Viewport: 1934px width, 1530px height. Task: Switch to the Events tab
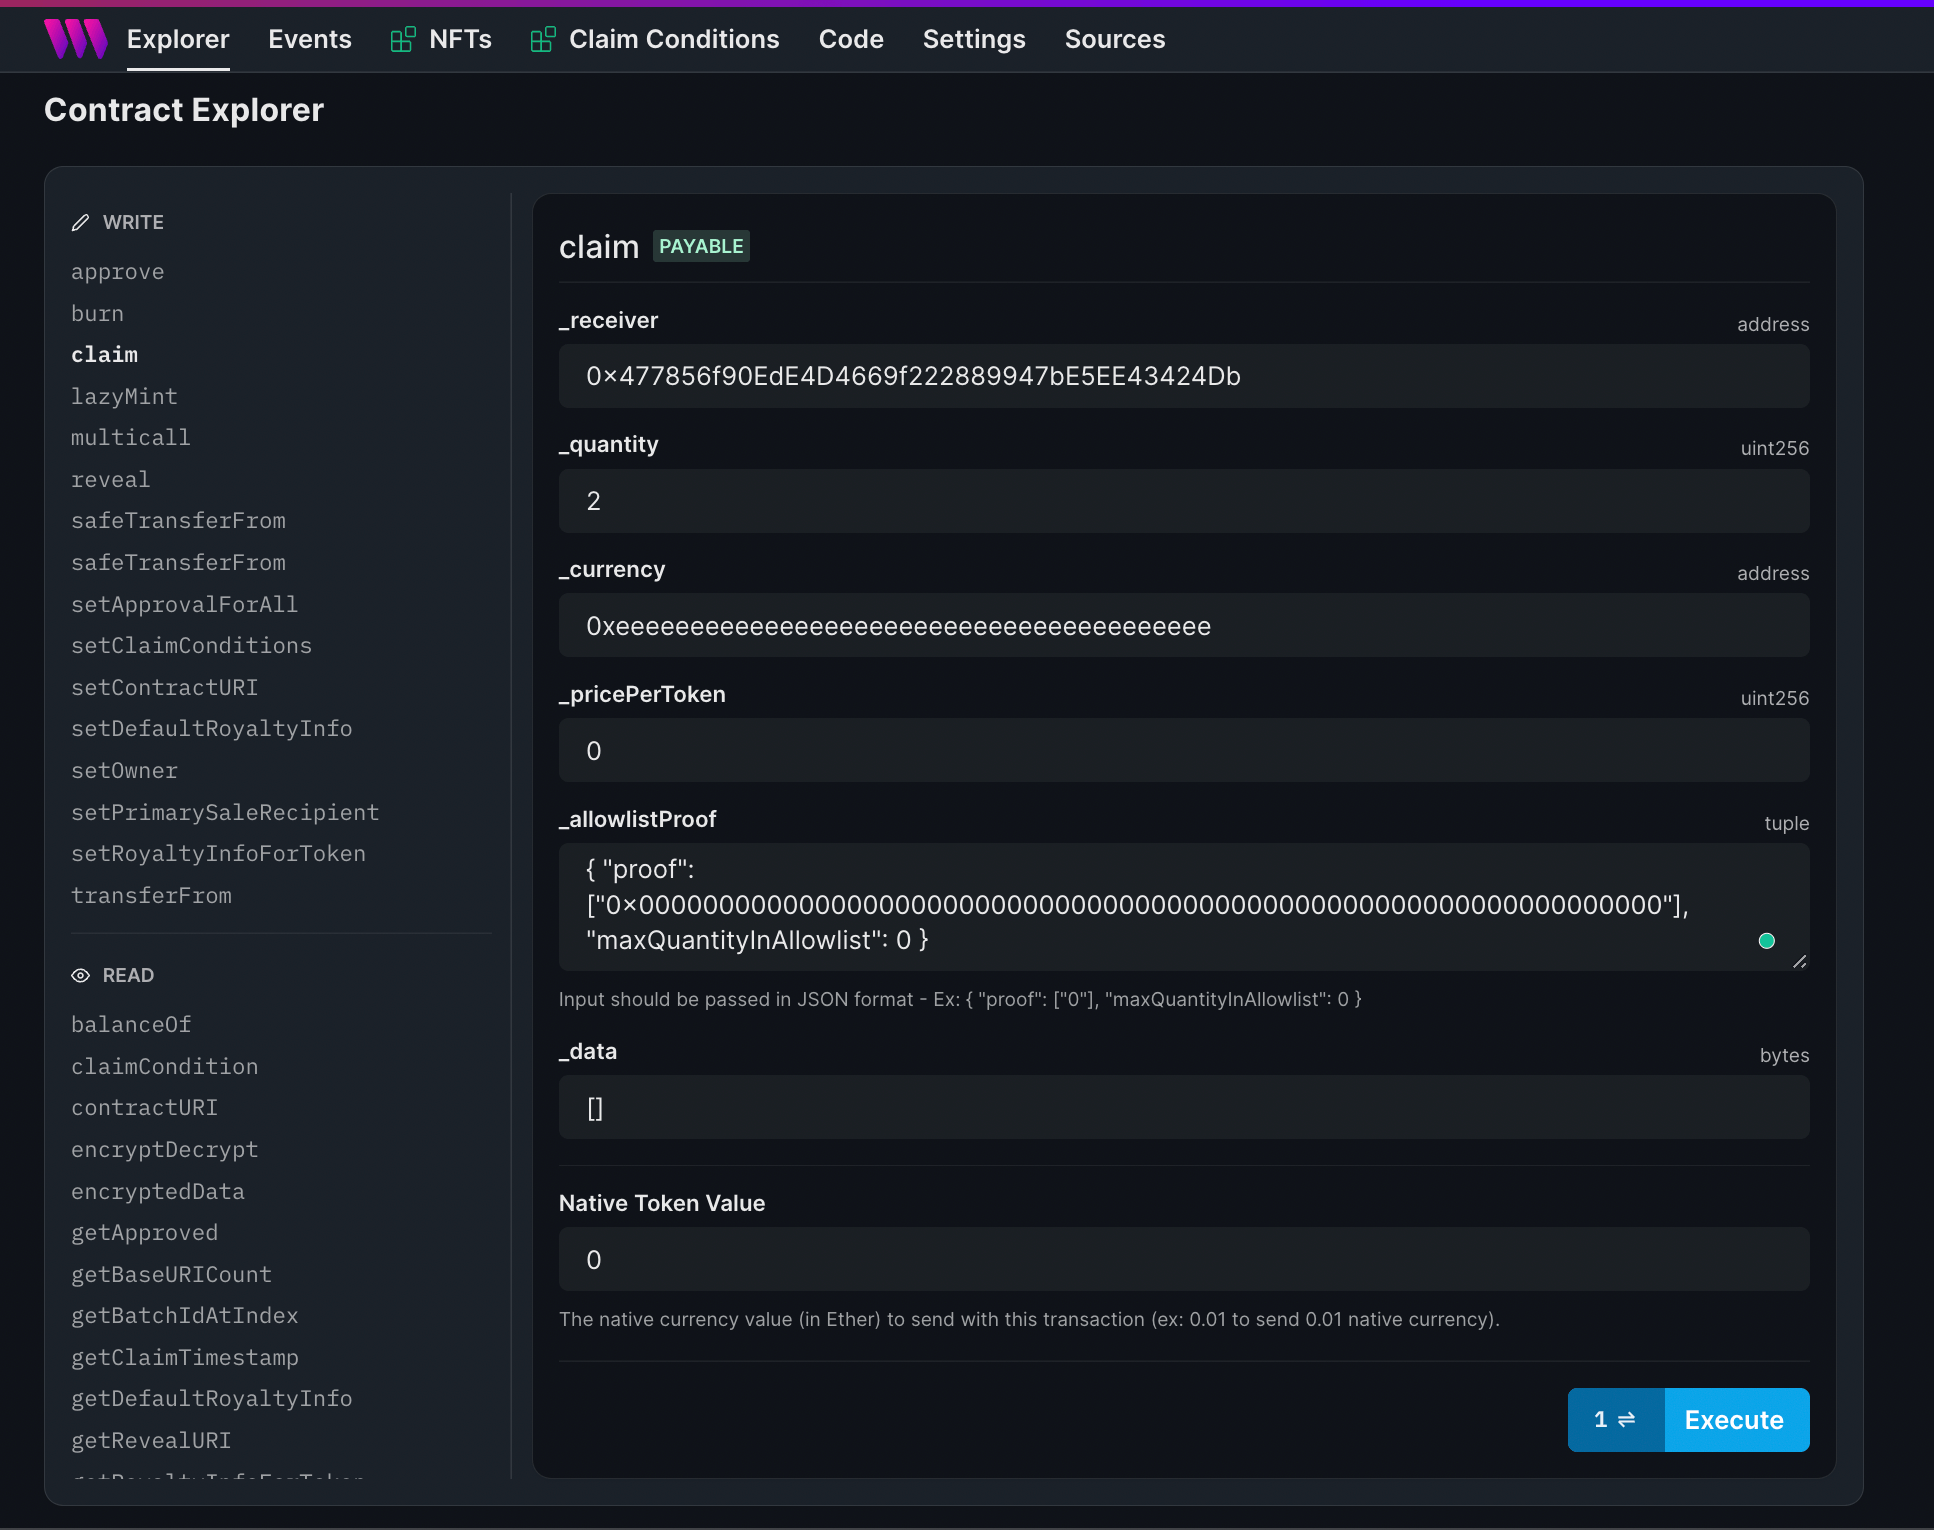tap(310, 39)
